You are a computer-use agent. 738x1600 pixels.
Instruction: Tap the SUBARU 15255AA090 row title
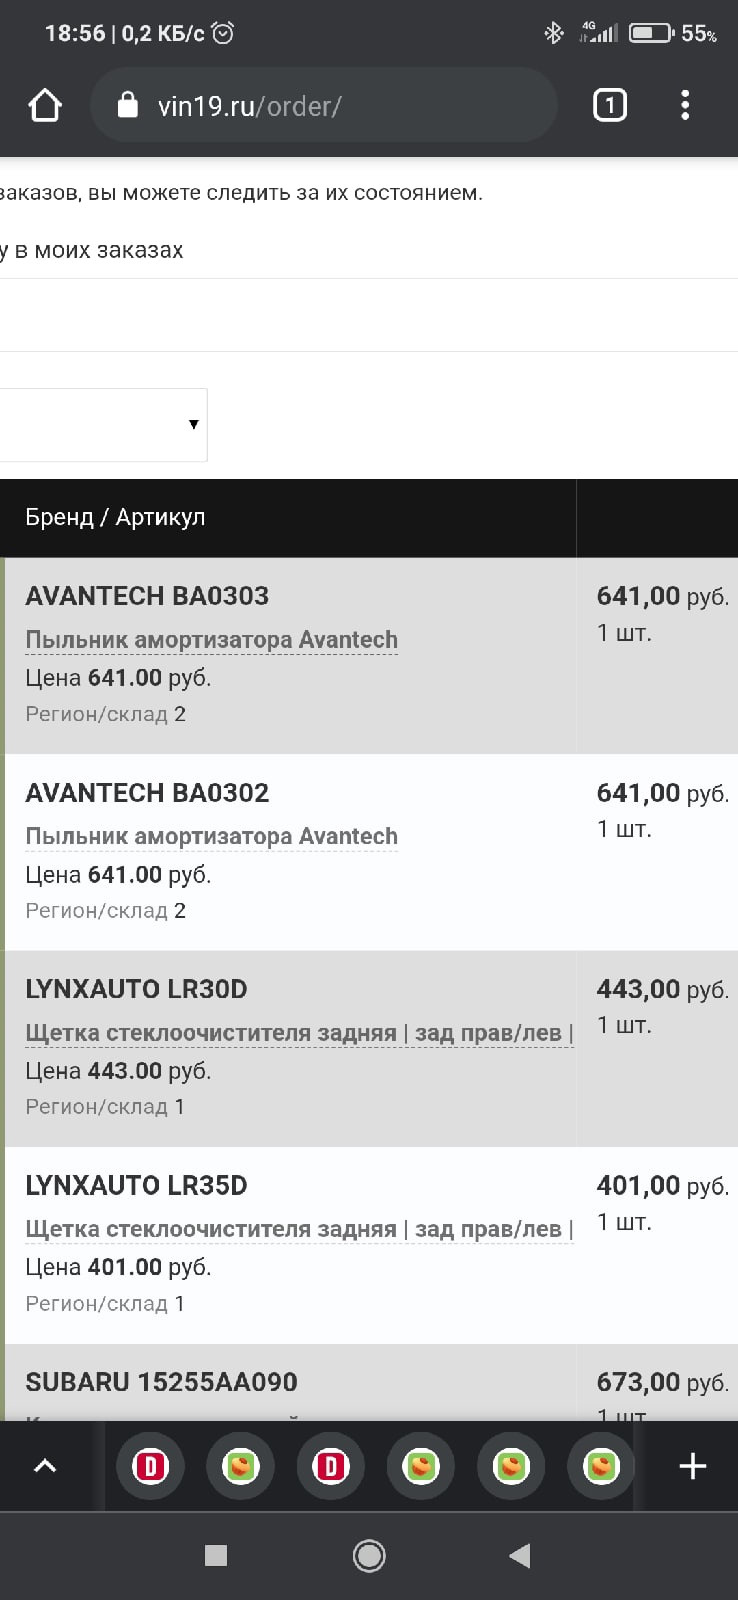tap(161, 1382)
